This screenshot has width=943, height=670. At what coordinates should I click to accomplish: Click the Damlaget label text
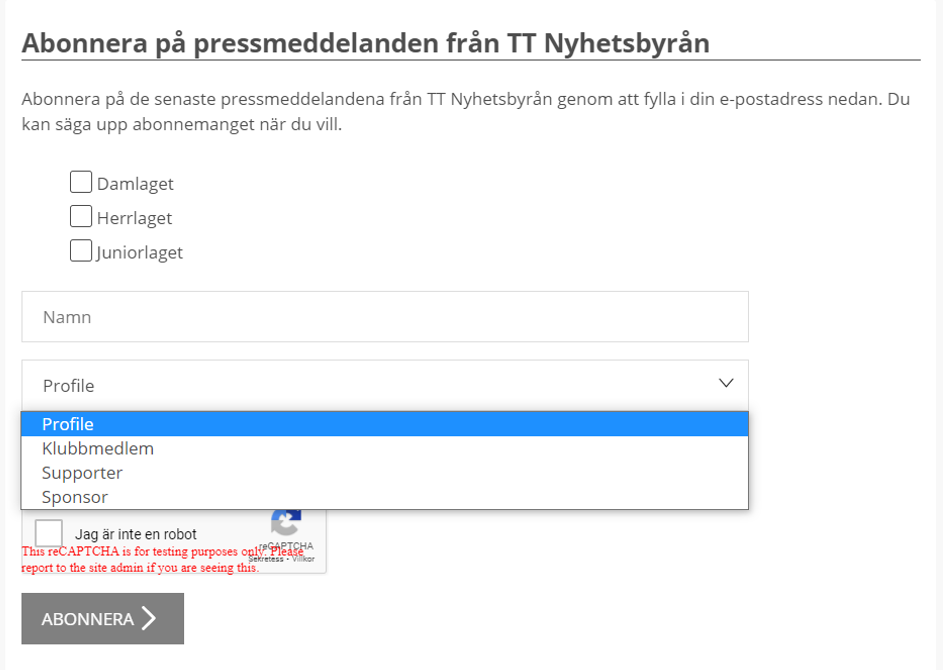pos(135,184)
